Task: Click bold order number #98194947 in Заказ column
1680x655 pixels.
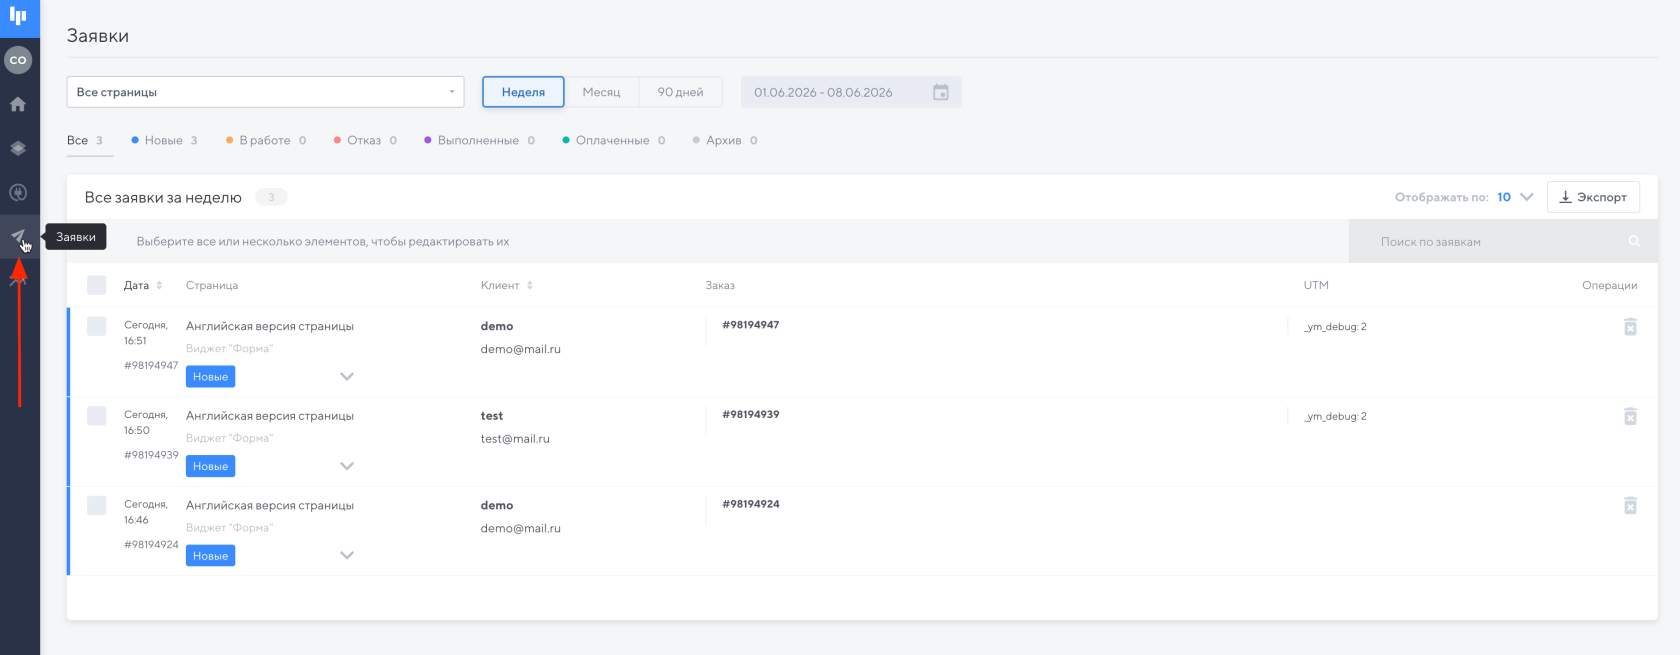Action: pos(750,325)
